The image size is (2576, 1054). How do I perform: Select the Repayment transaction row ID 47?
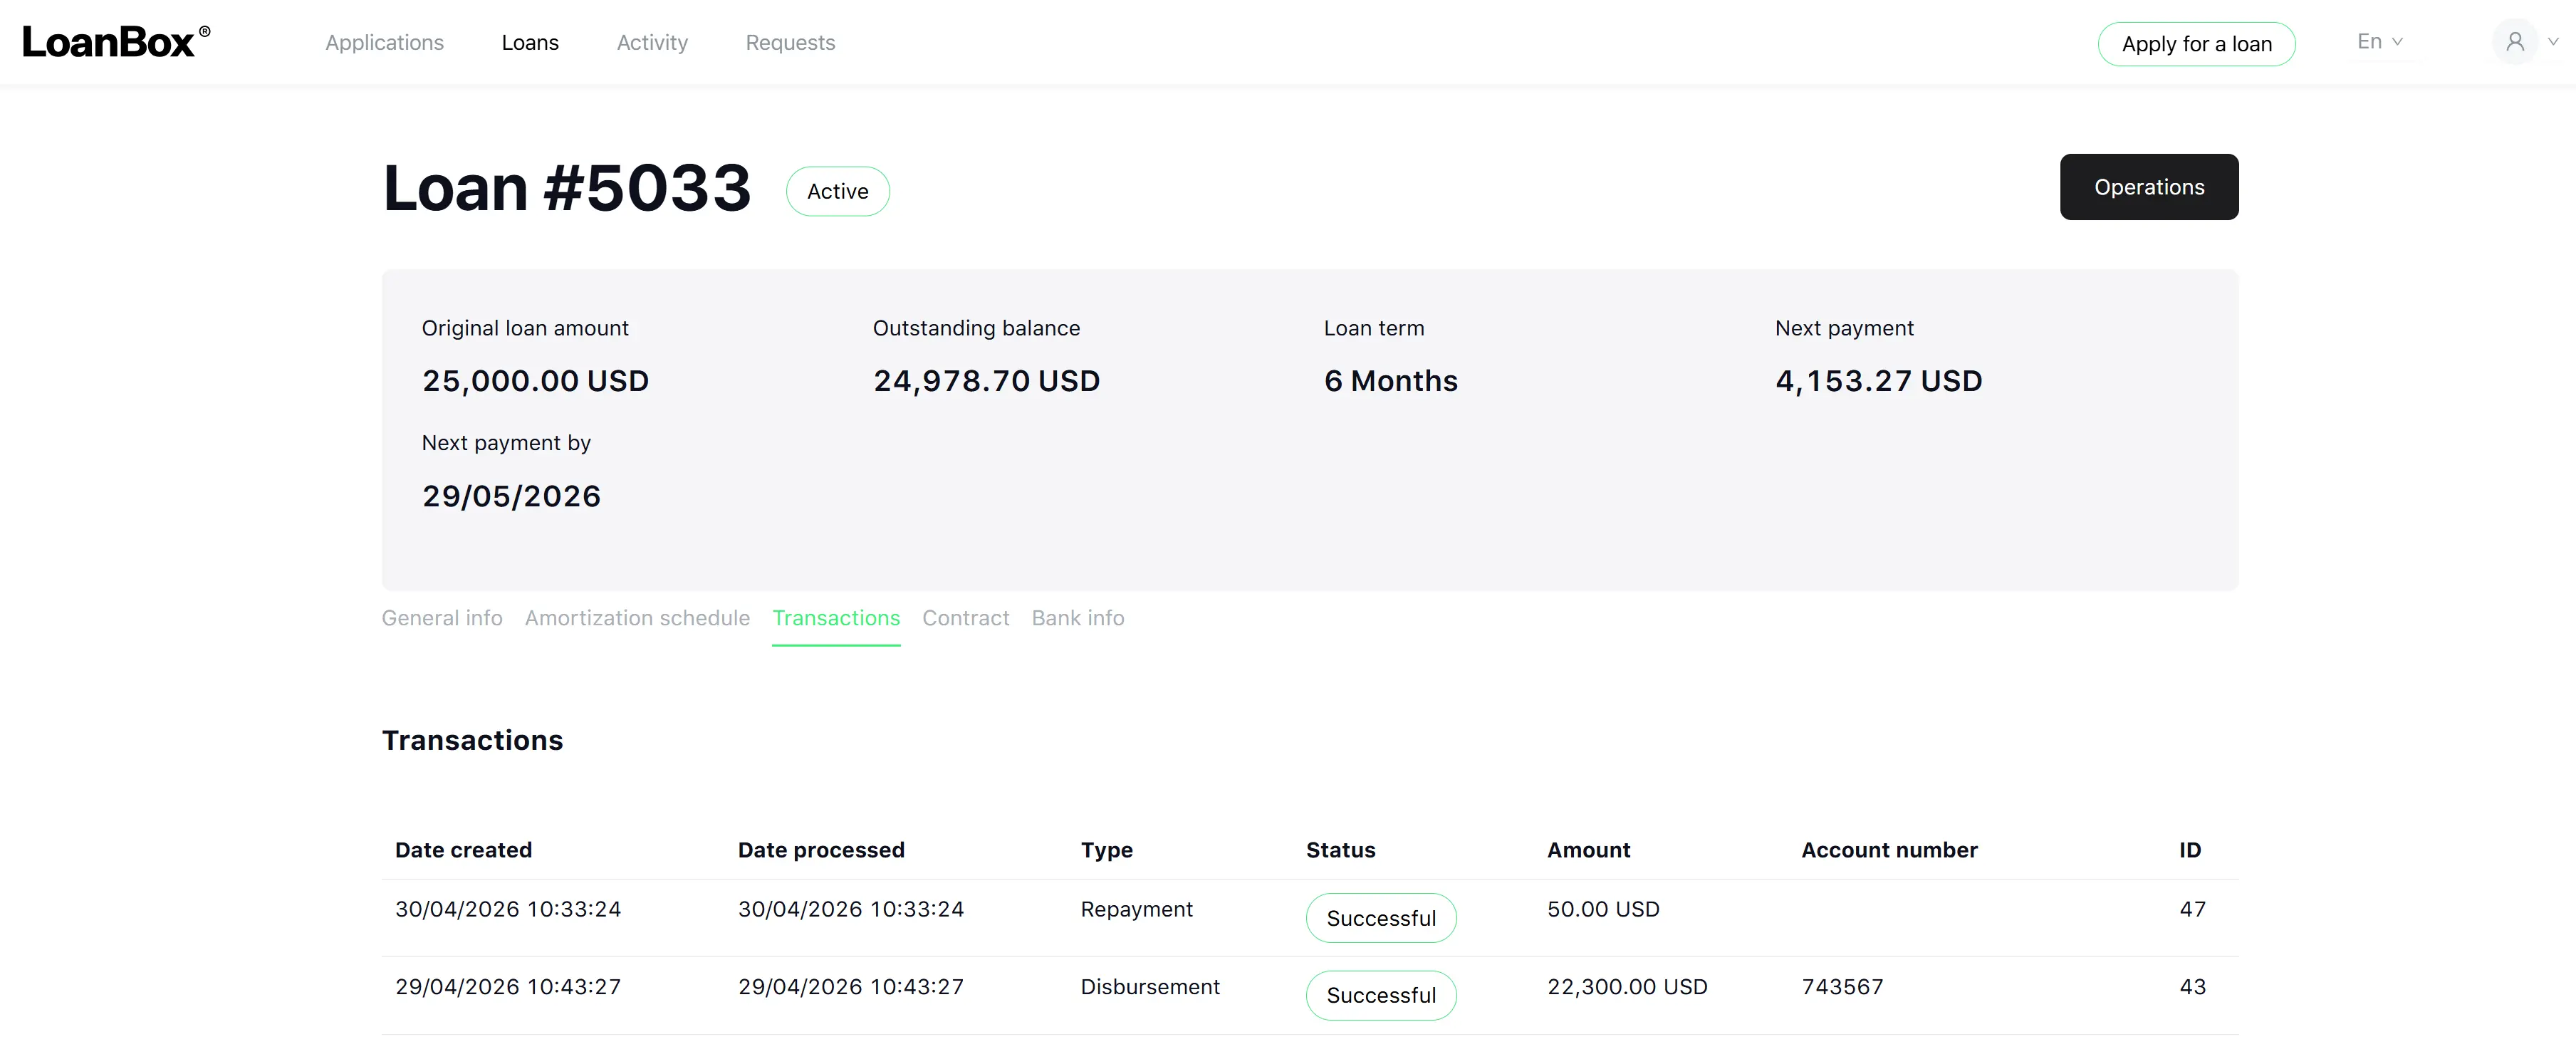1310,918
